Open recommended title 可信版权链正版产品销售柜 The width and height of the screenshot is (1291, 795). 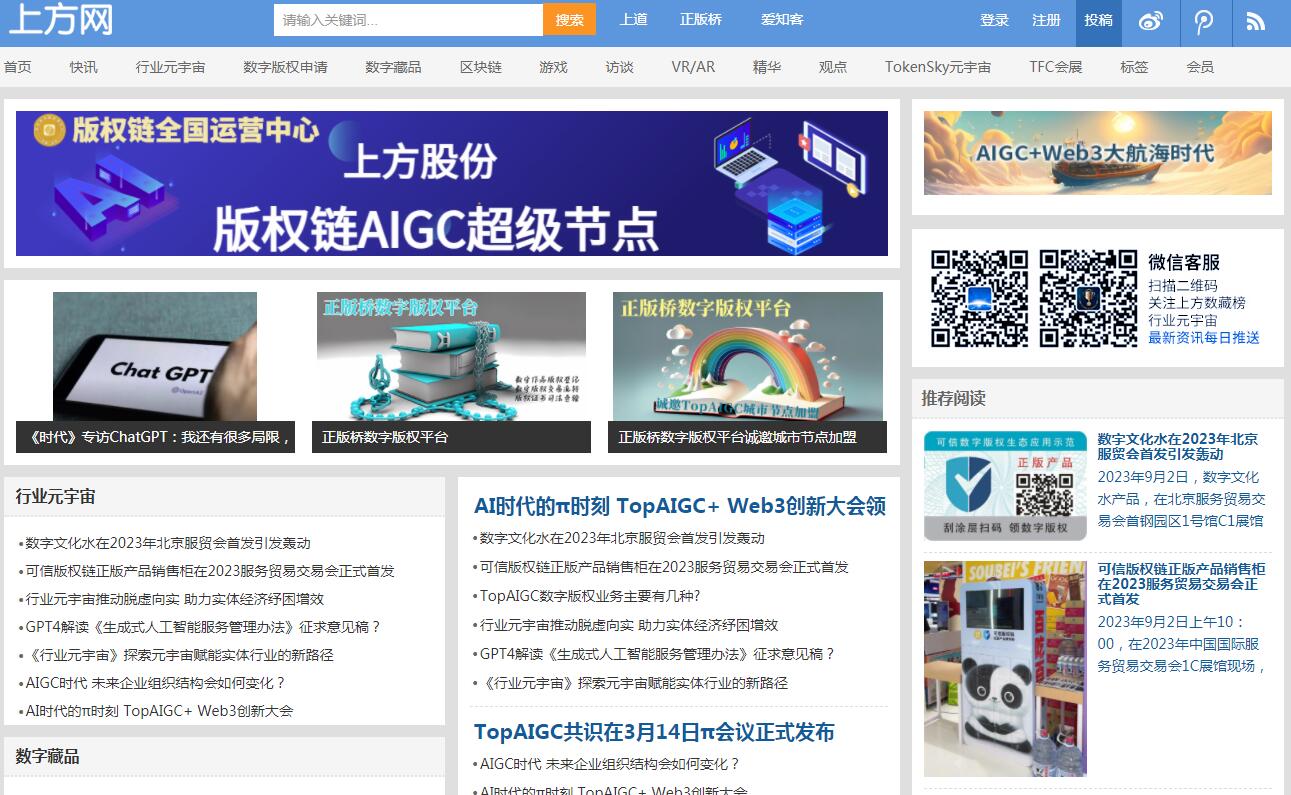1181,584
